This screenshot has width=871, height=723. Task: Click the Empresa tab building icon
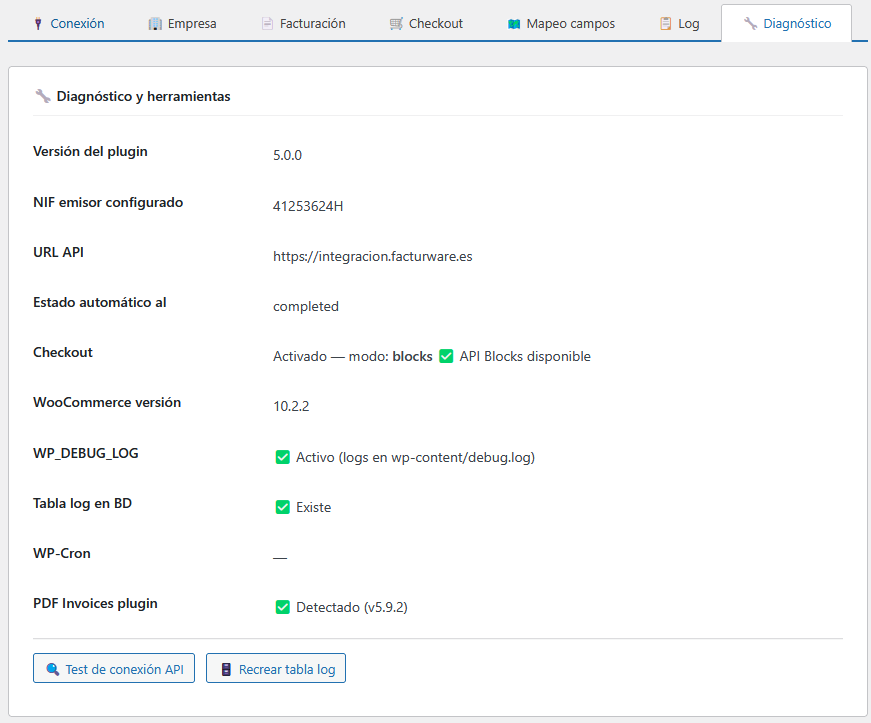[x=155, y=23]
